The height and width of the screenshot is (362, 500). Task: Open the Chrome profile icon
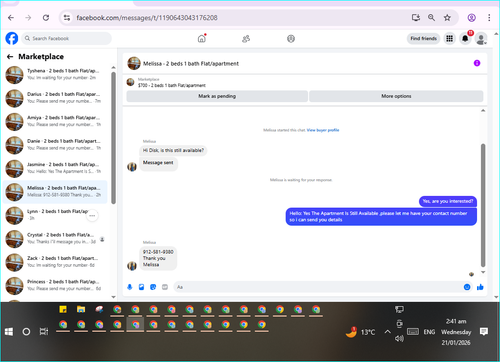pos(471,18)
